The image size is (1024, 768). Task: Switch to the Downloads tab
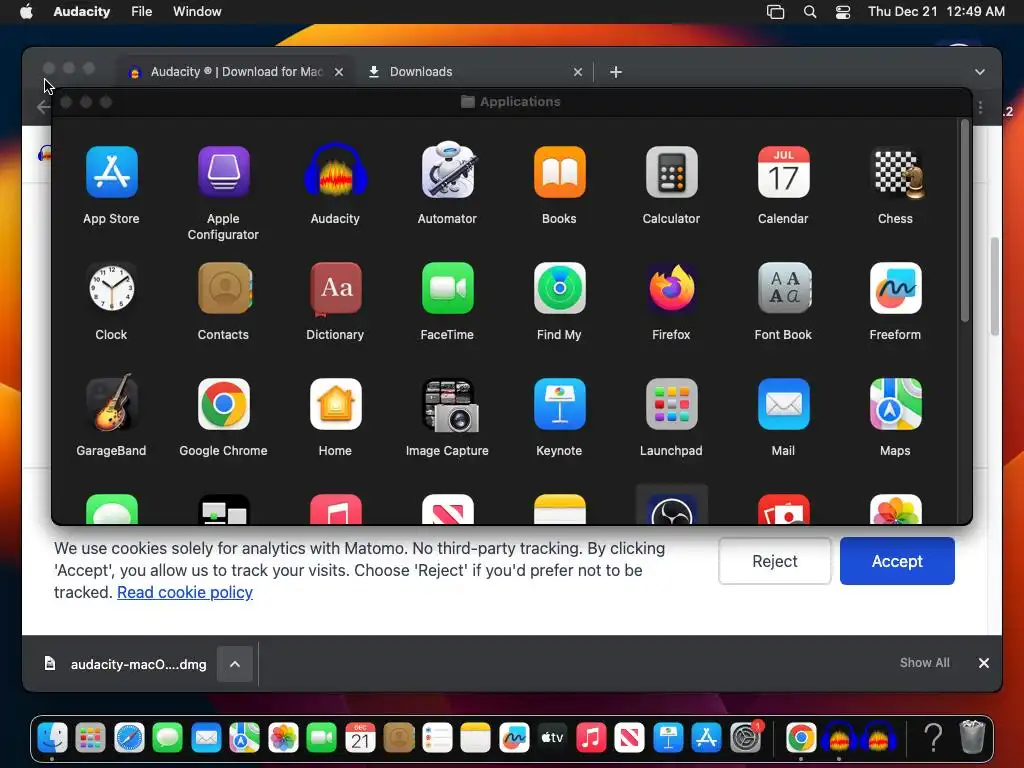(475, 72)
